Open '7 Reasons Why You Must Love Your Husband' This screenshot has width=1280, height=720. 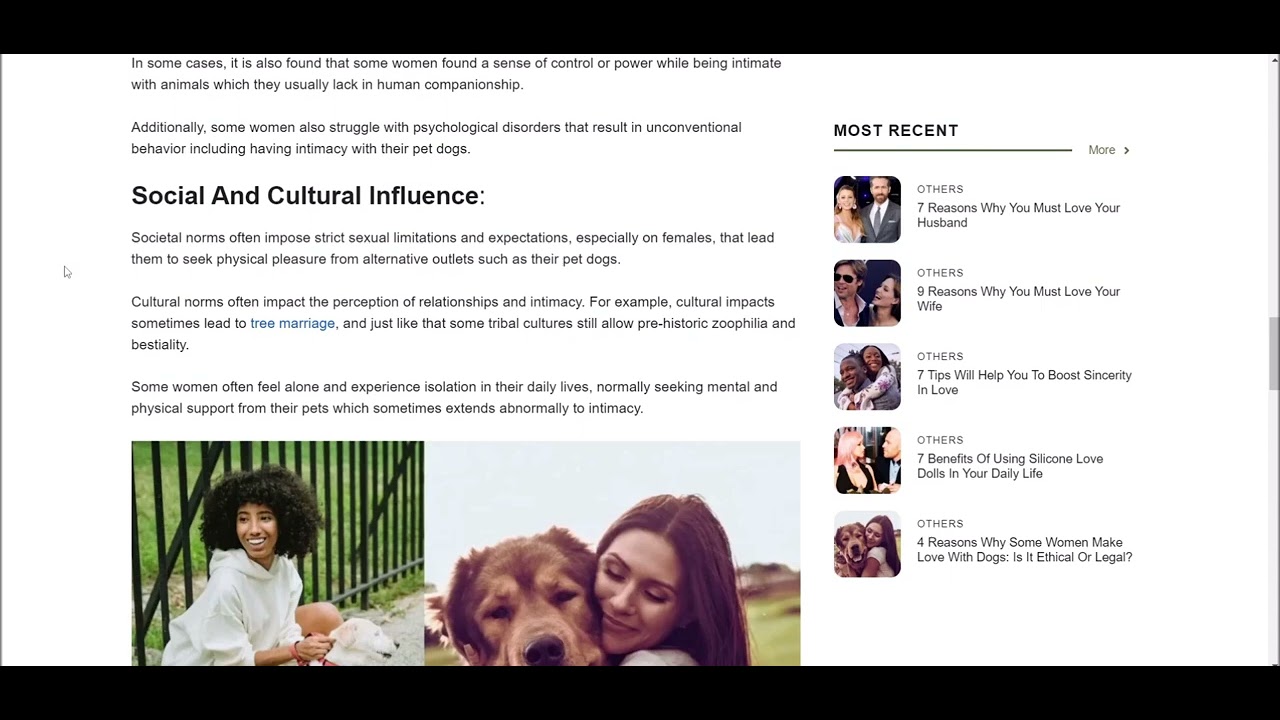(1018, 215)
